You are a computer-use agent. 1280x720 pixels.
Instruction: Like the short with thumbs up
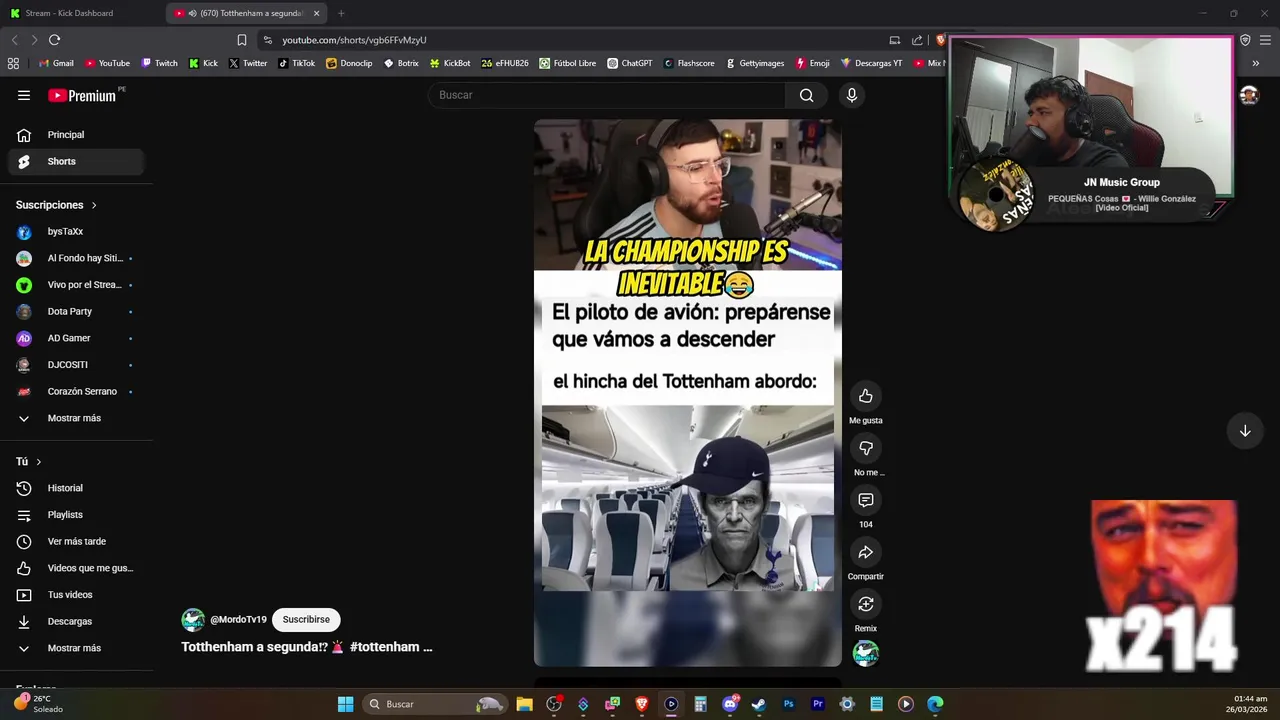[x=866, y=396]
